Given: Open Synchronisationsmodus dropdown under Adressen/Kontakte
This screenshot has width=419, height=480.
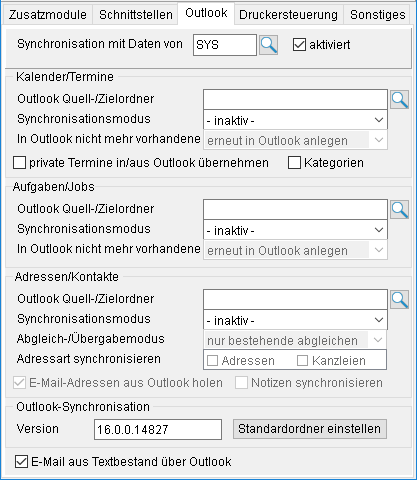Looking at the screenshot, I should 295,320.
